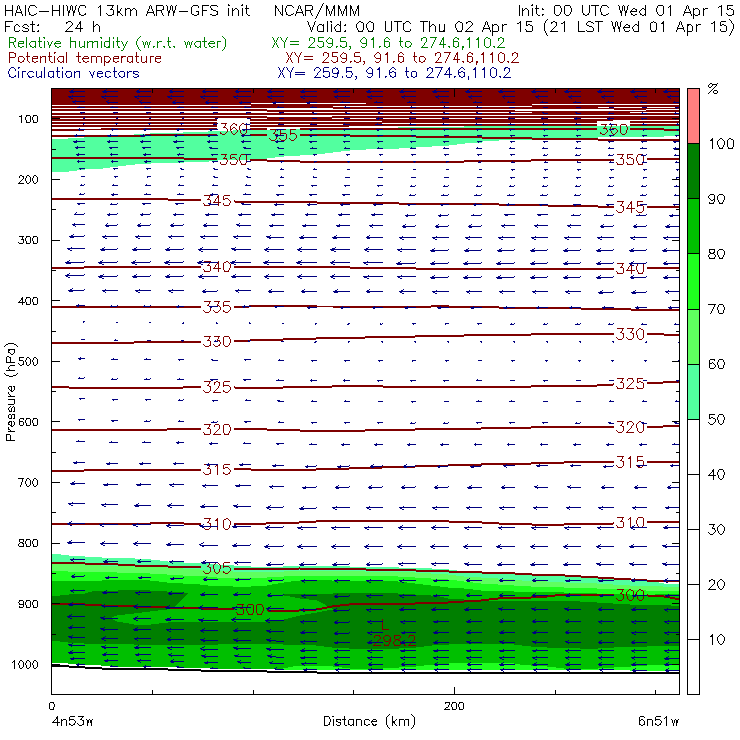
Task: Click the 'Valid: 00 UTC Thu 02 Apr 15' text
Action: point(422,26)
